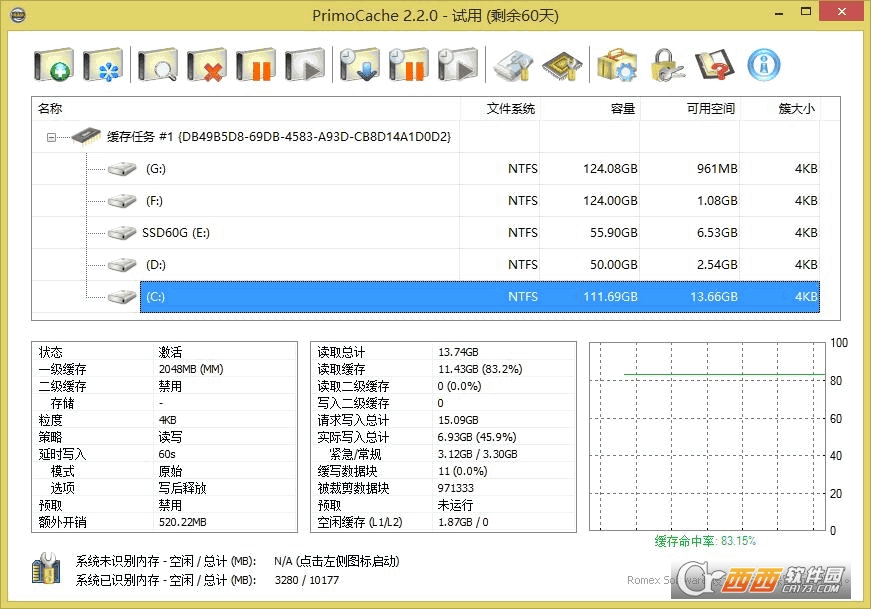
Task: Open the options toolbox gear icon
Action: pos(617,65)
